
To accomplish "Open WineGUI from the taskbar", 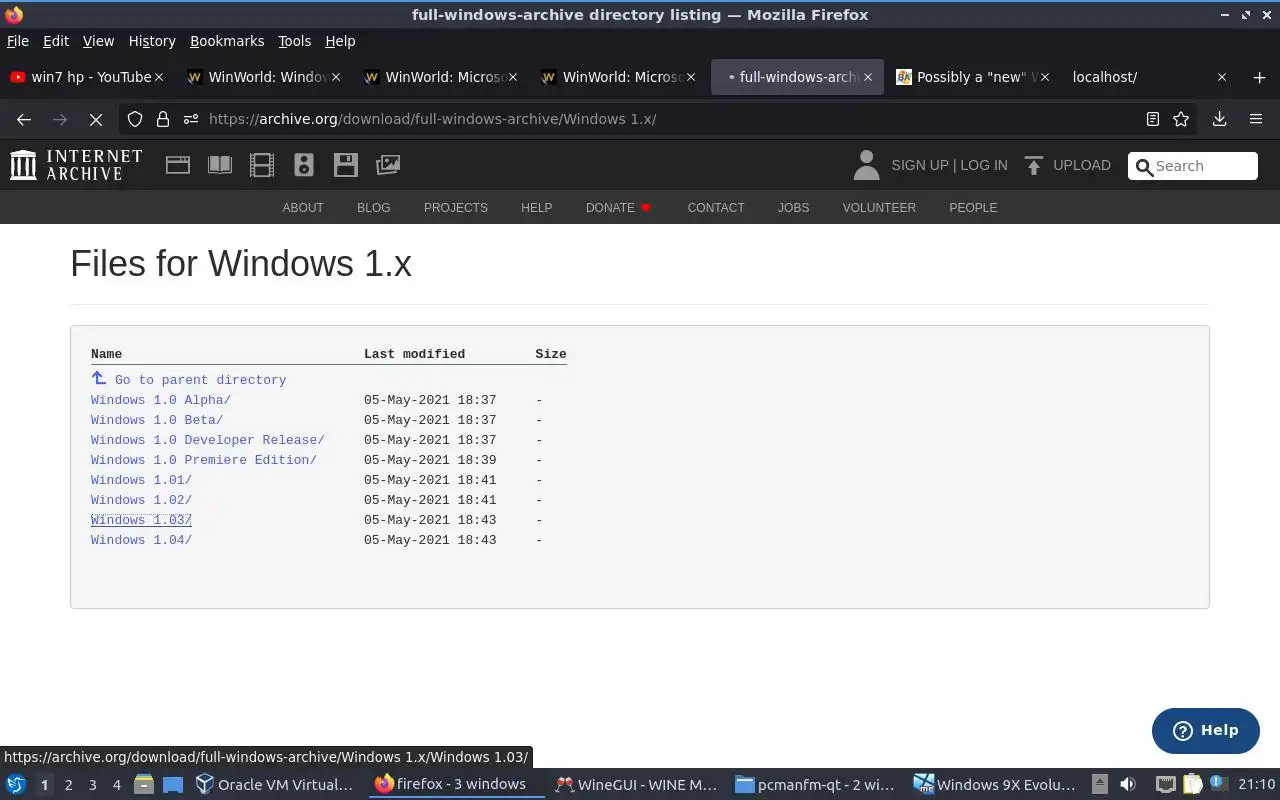I will click(x=637, y=785).
